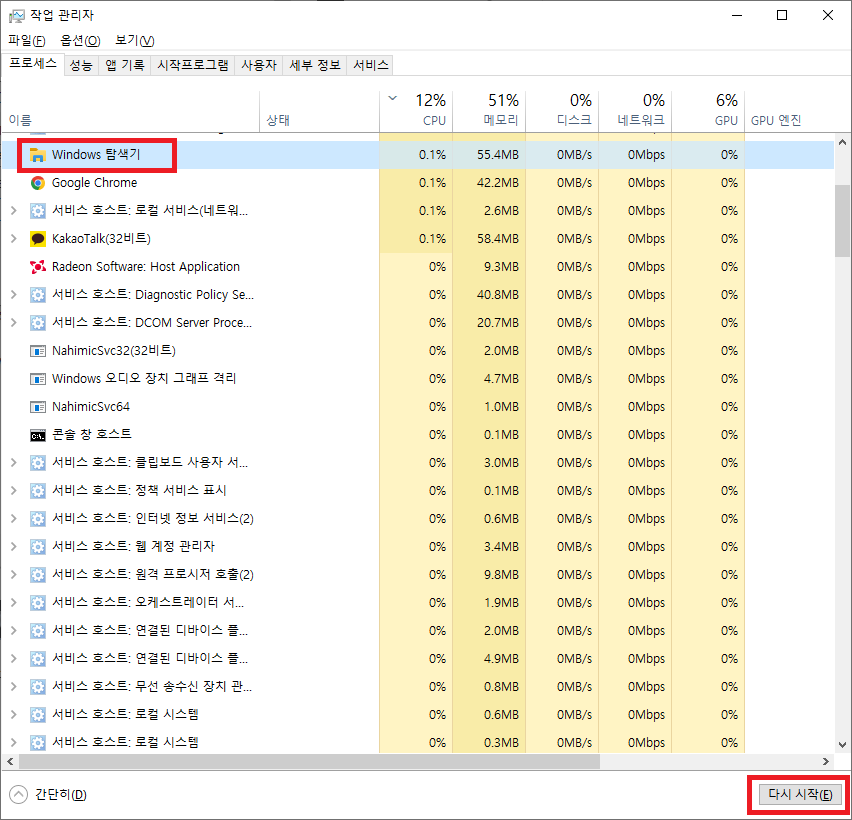Click the KakaoTalk(32비트) app icon
The image size is (852, 820).
37,239
